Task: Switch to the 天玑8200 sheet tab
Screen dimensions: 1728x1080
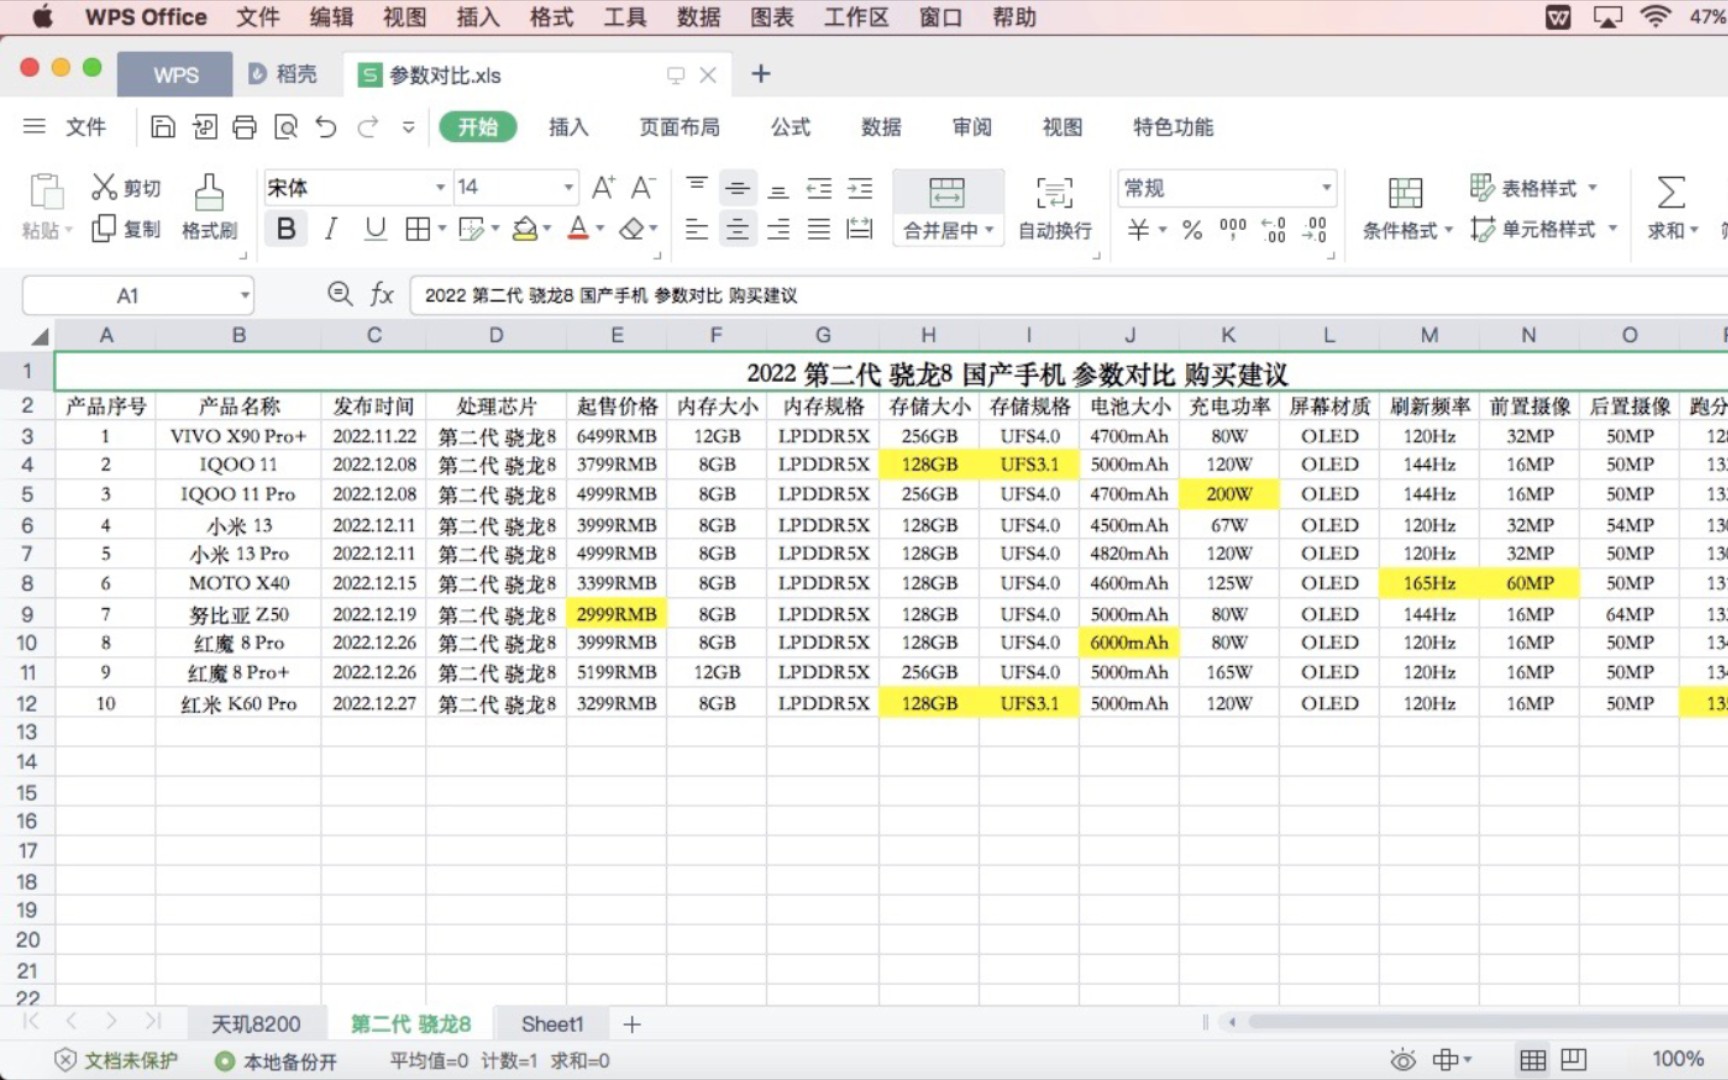Action: coord(256,1024)
